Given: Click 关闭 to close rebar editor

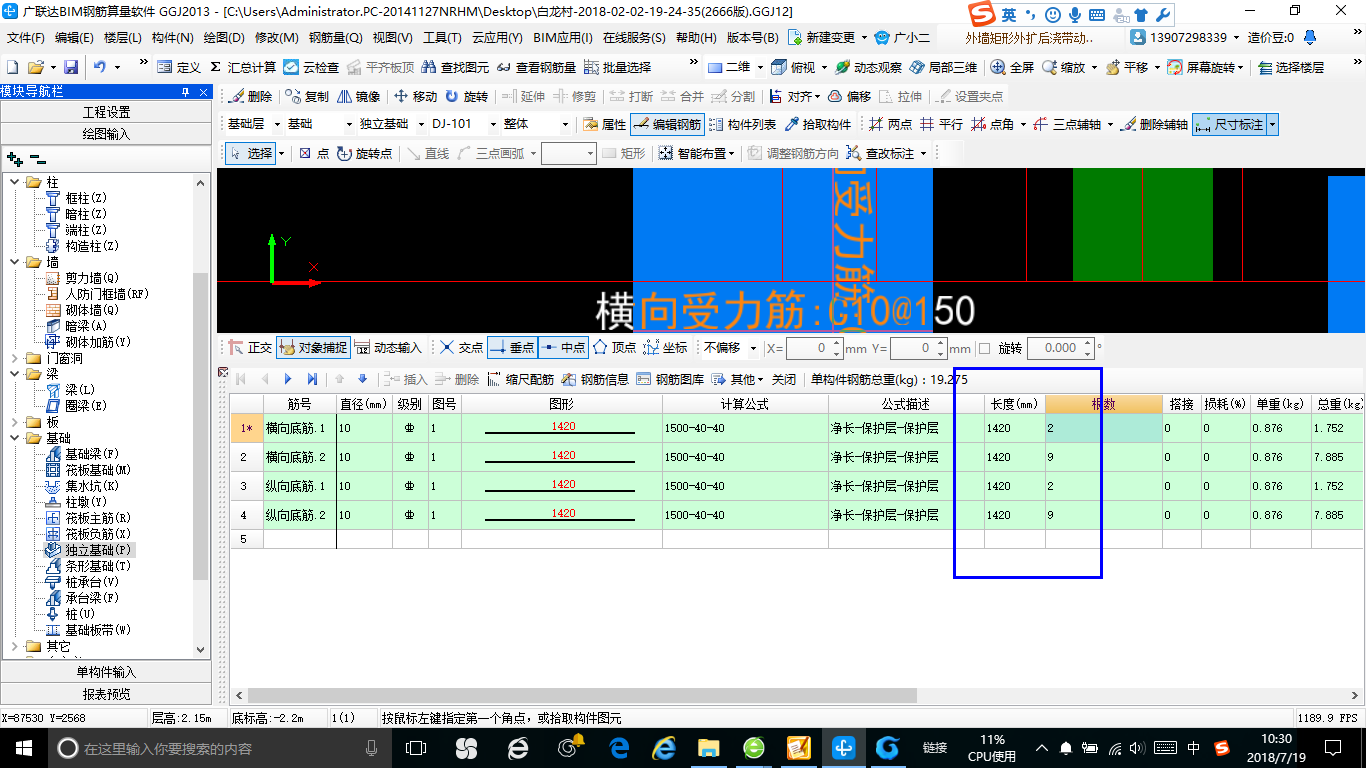Looking at the screenshot, I should tap(784, 380).
